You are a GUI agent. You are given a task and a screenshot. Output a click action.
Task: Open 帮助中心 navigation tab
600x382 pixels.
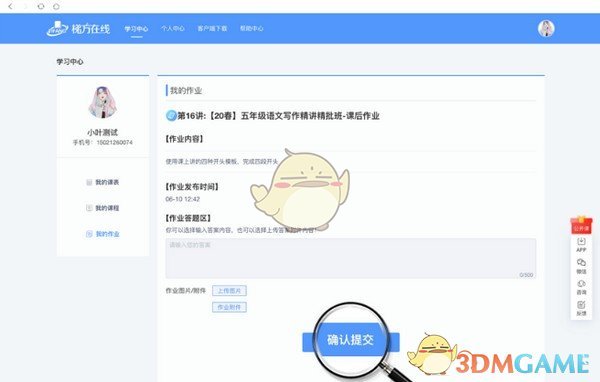[x=251, y=28]
